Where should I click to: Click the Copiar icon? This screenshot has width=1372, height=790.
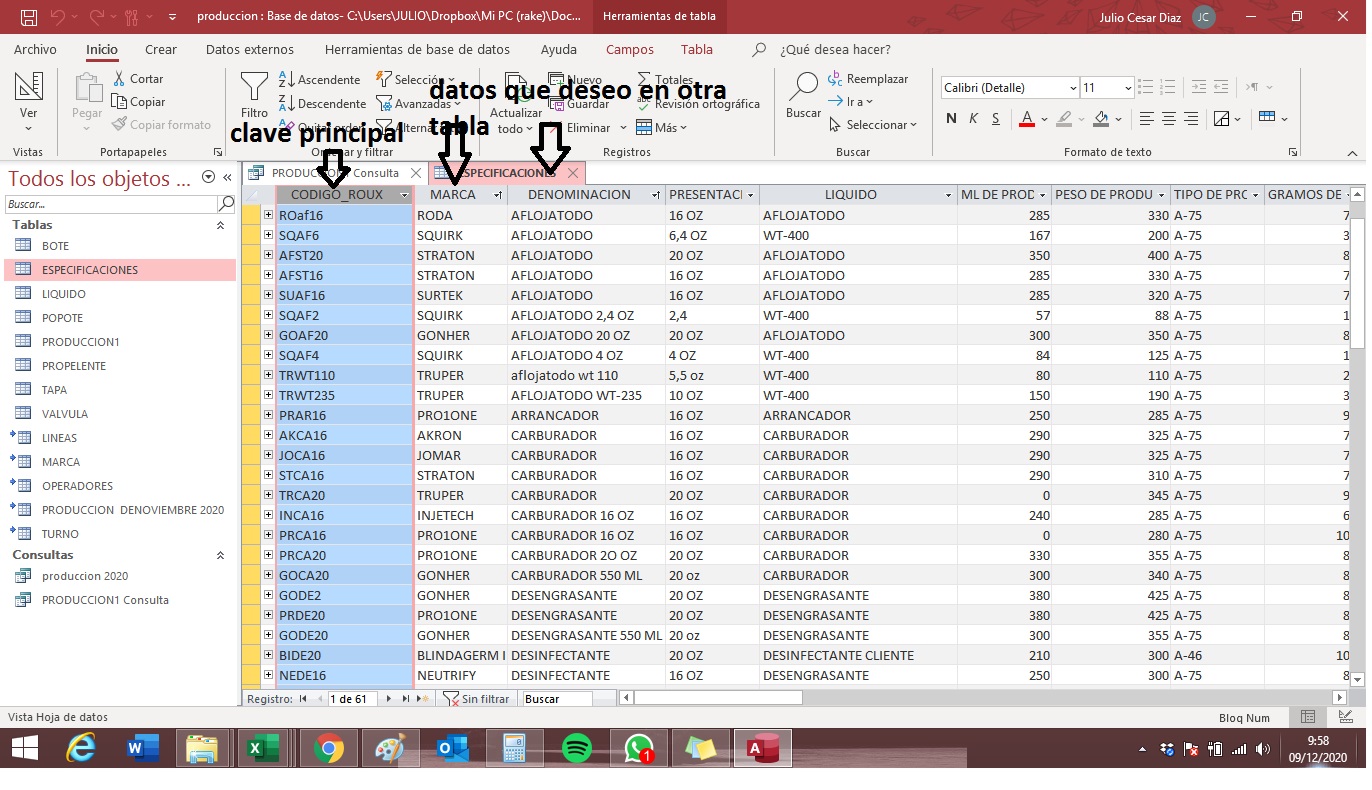120,102
